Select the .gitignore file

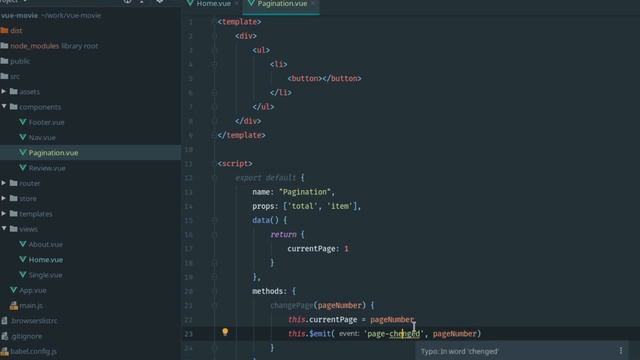click(26, 336)
